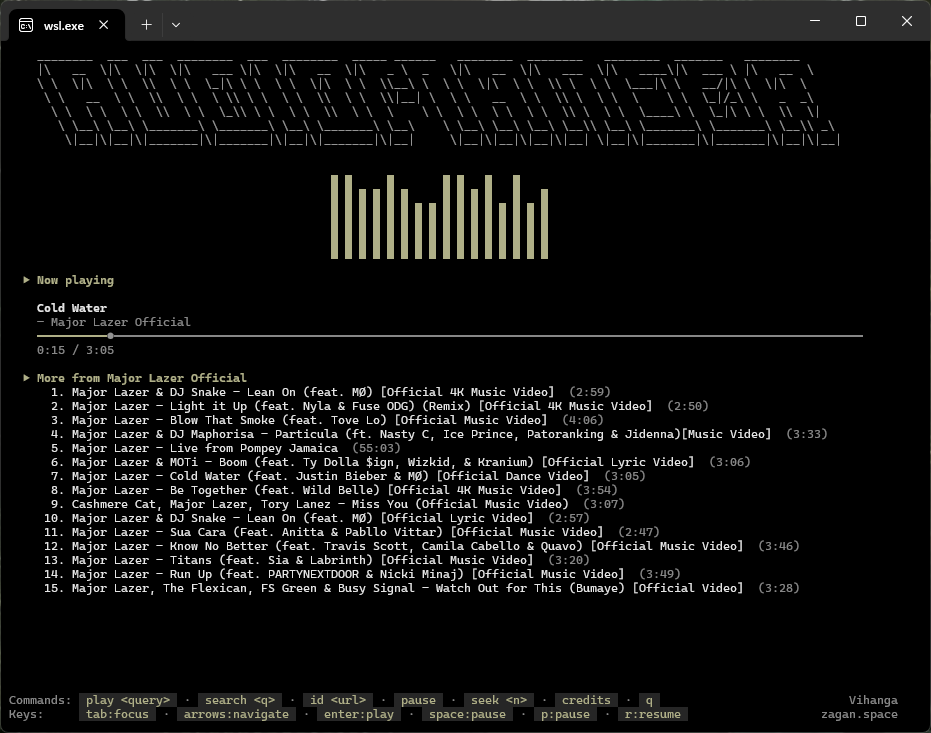Screen dimensions: 931x733
Task: Select track 10 Lean On Lyric Video
Action: (x=317, y=518)
